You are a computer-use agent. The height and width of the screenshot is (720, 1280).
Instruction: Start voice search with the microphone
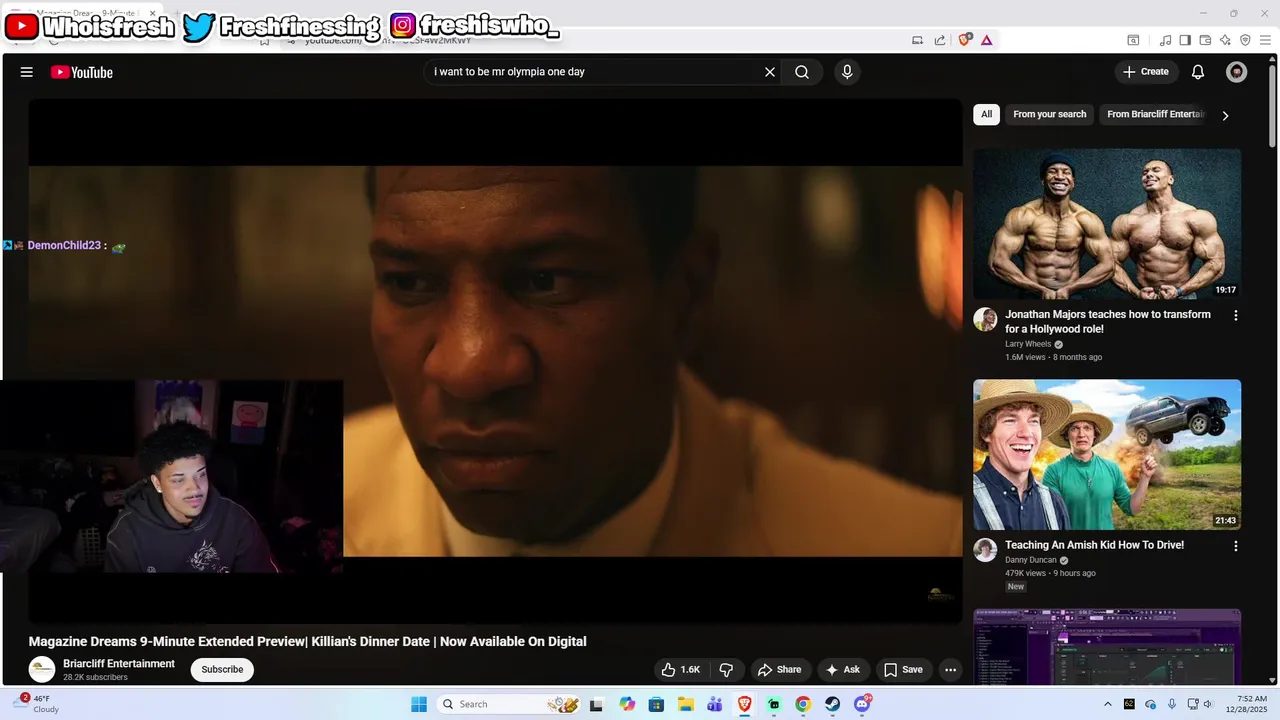[x=847, y=72]
